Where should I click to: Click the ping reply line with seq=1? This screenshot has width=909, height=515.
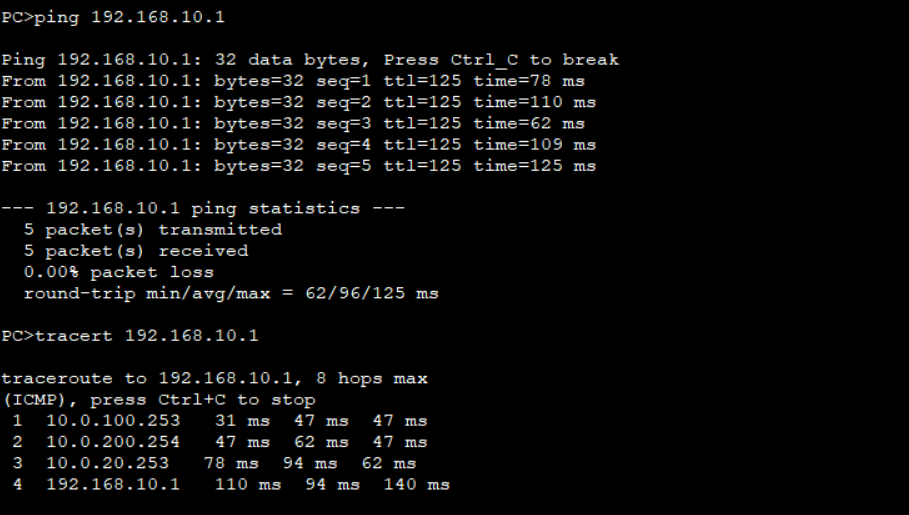click(x=293, y=81)
